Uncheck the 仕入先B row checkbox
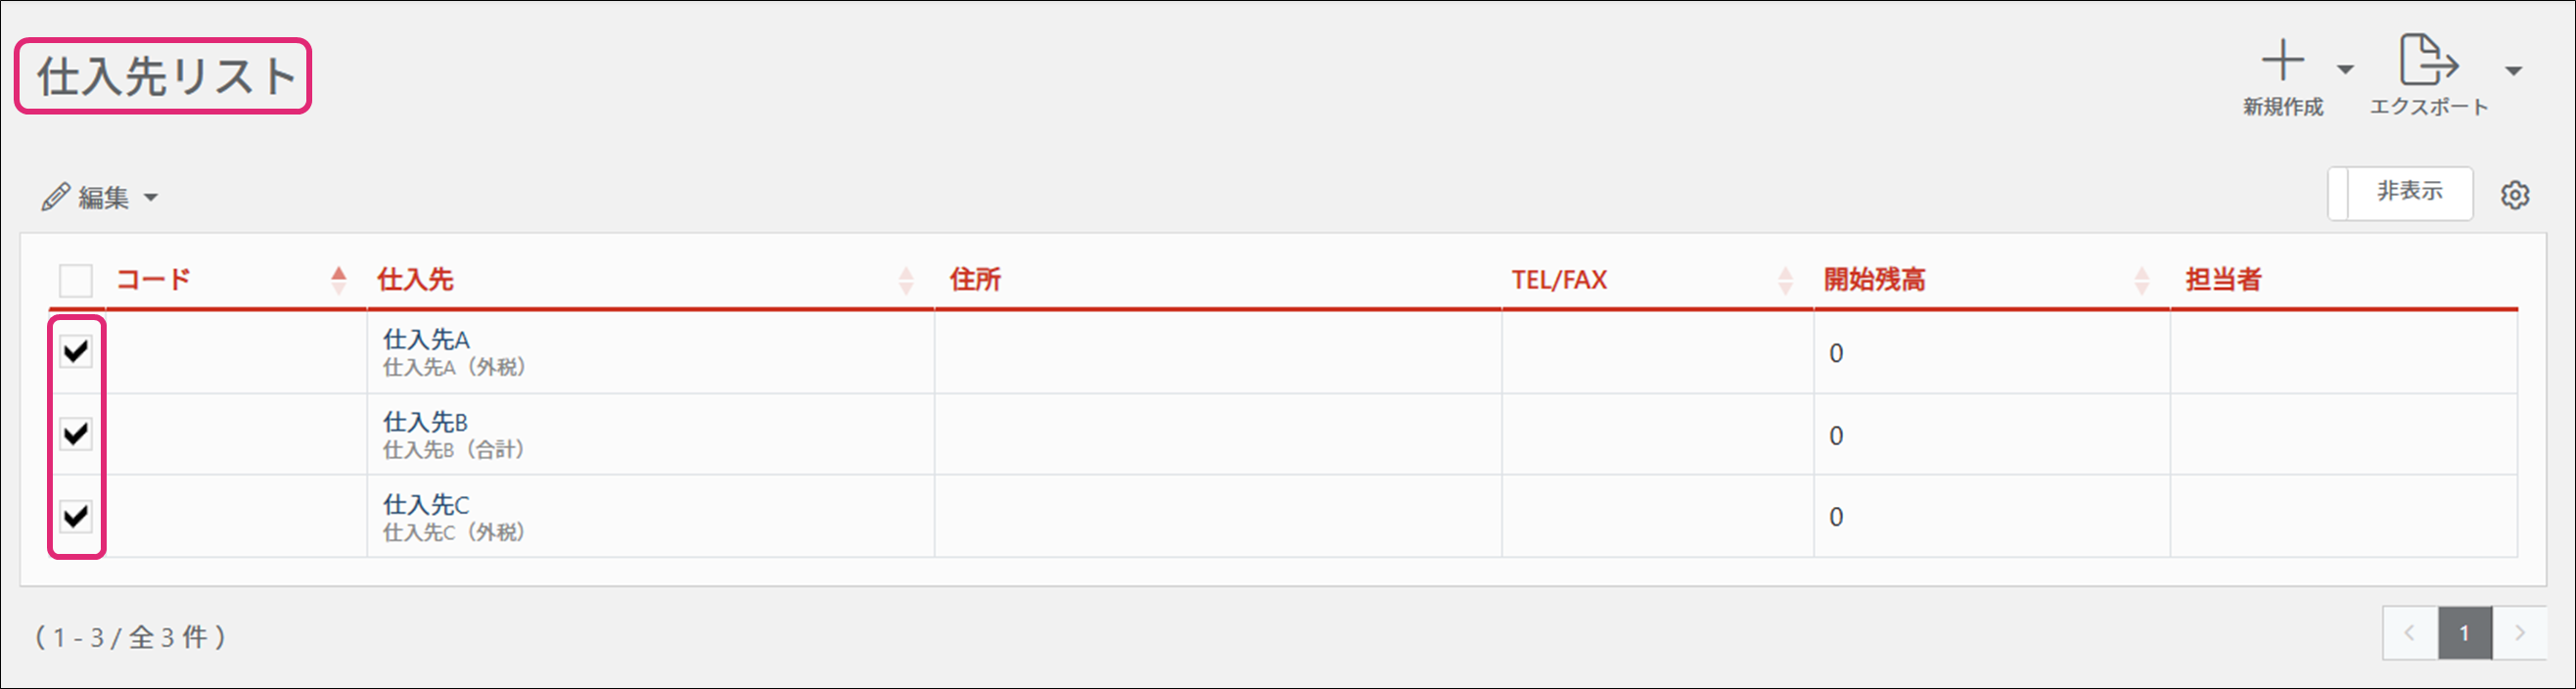Image resolution: width=2576 pixels, height=689 pixels. 76,434
